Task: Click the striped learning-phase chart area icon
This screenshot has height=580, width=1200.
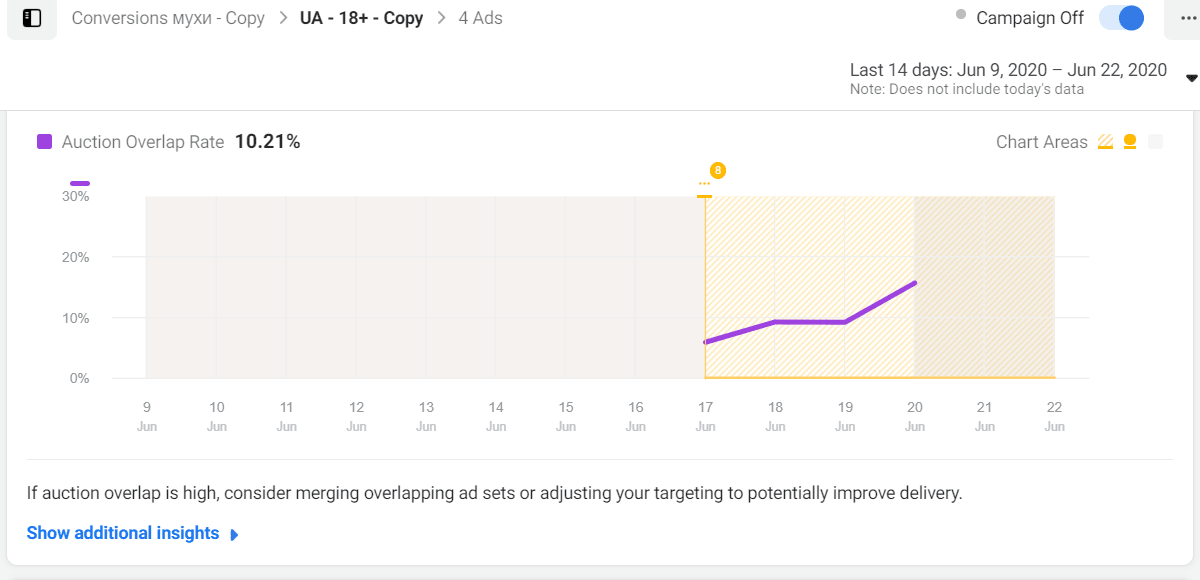Action: (x=1106, y=142)
